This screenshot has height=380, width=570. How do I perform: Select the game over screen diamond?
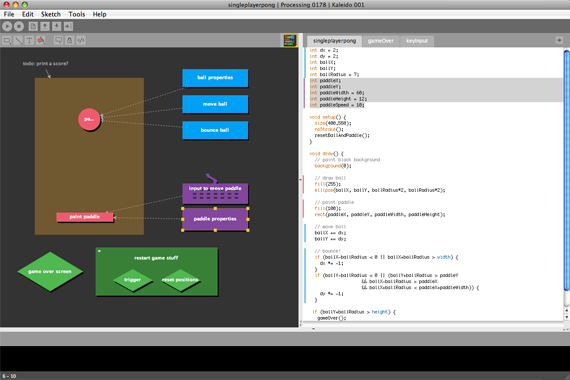[50, 271]
